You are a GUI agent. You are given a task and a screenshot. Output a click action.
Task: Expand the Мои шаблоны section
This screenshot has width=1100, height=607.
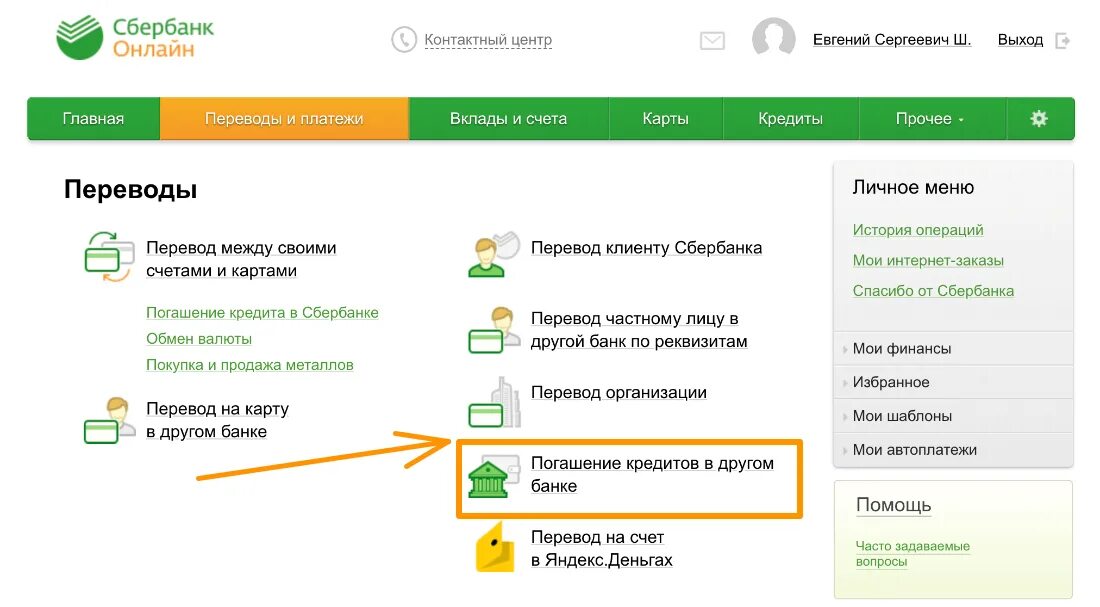click(x=953, y=416)
